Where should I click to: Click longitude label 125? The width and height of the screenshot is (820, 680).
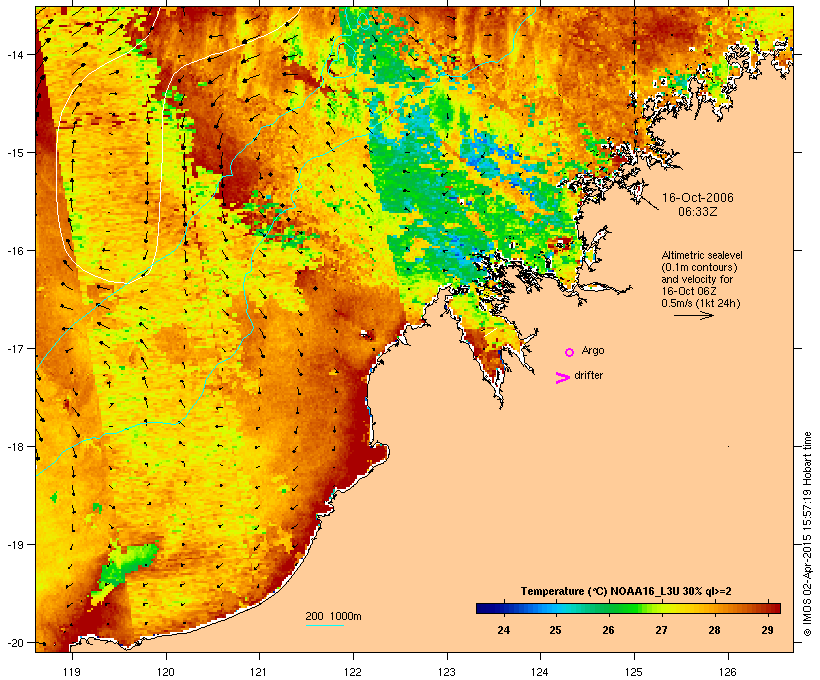(x=634, y=672)
